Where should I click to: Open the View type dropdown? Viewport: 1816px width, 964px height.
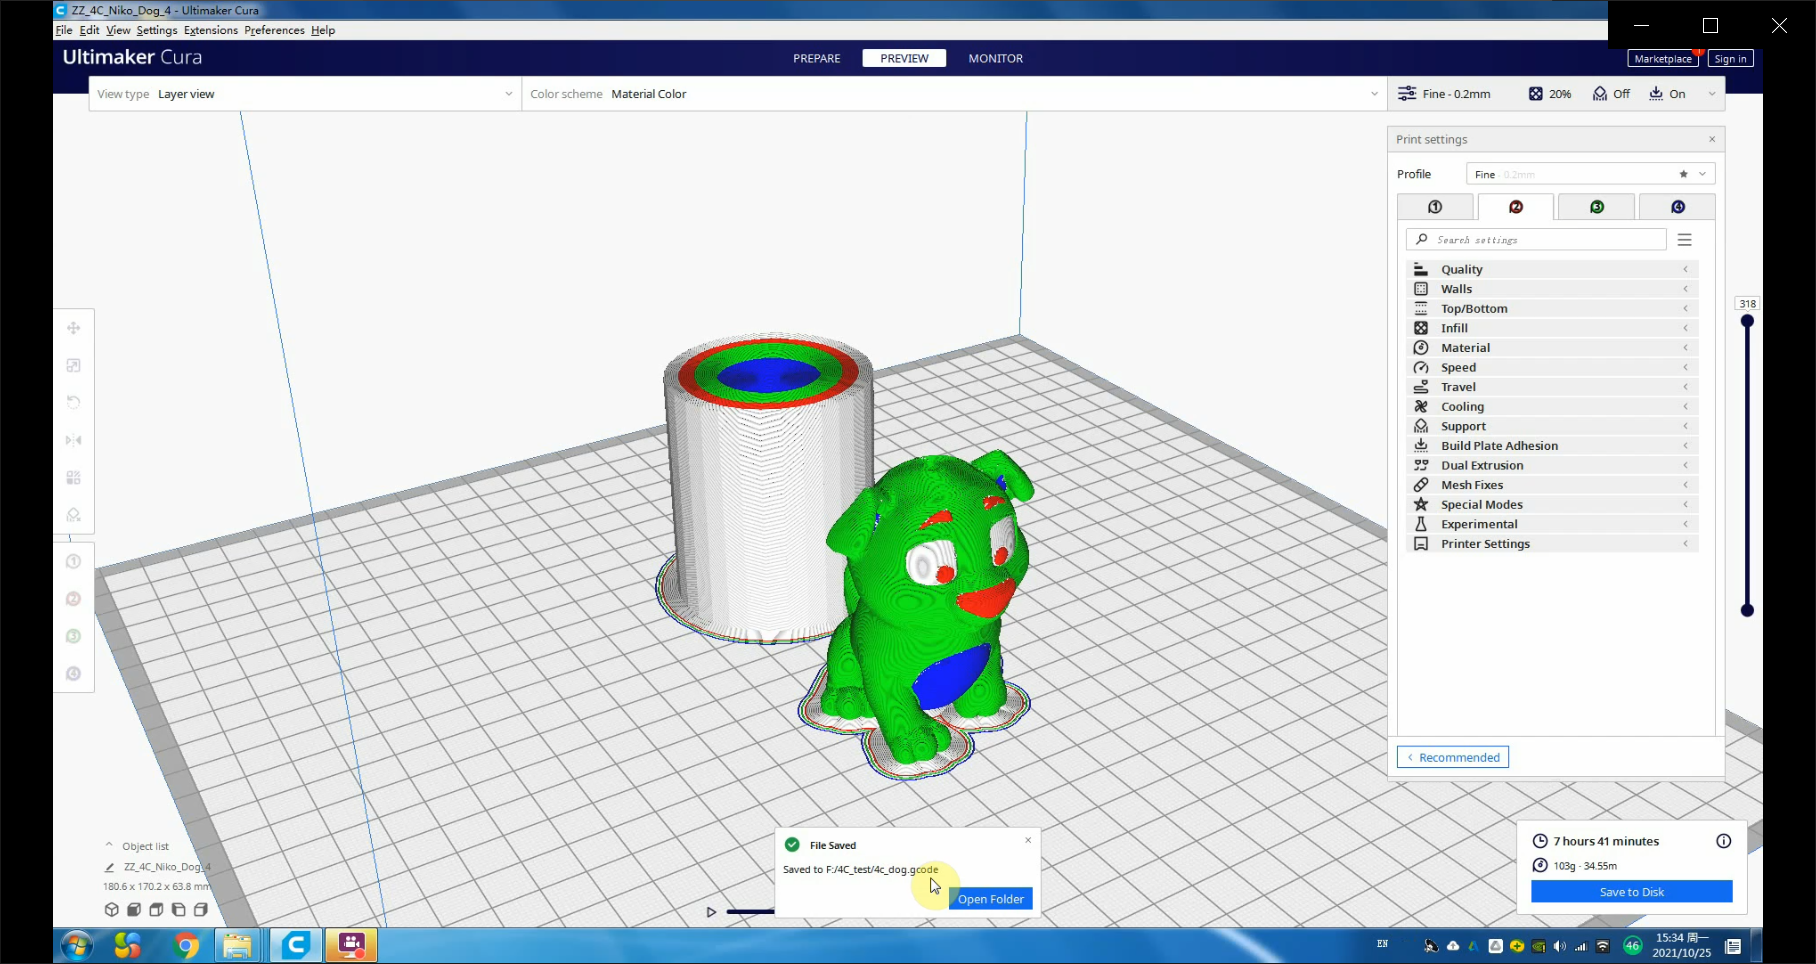(x=305, y=94)
